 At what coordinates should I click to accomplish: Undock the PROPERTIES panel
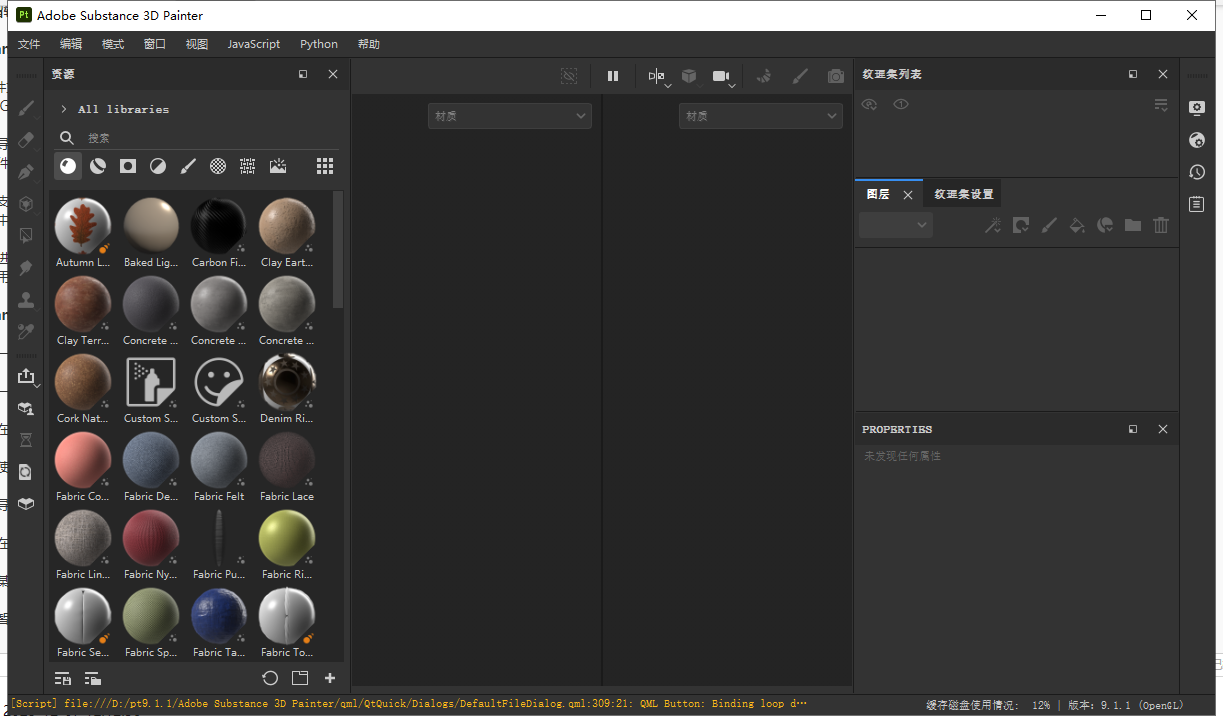pyautogui.click(x=1133, y=429)
